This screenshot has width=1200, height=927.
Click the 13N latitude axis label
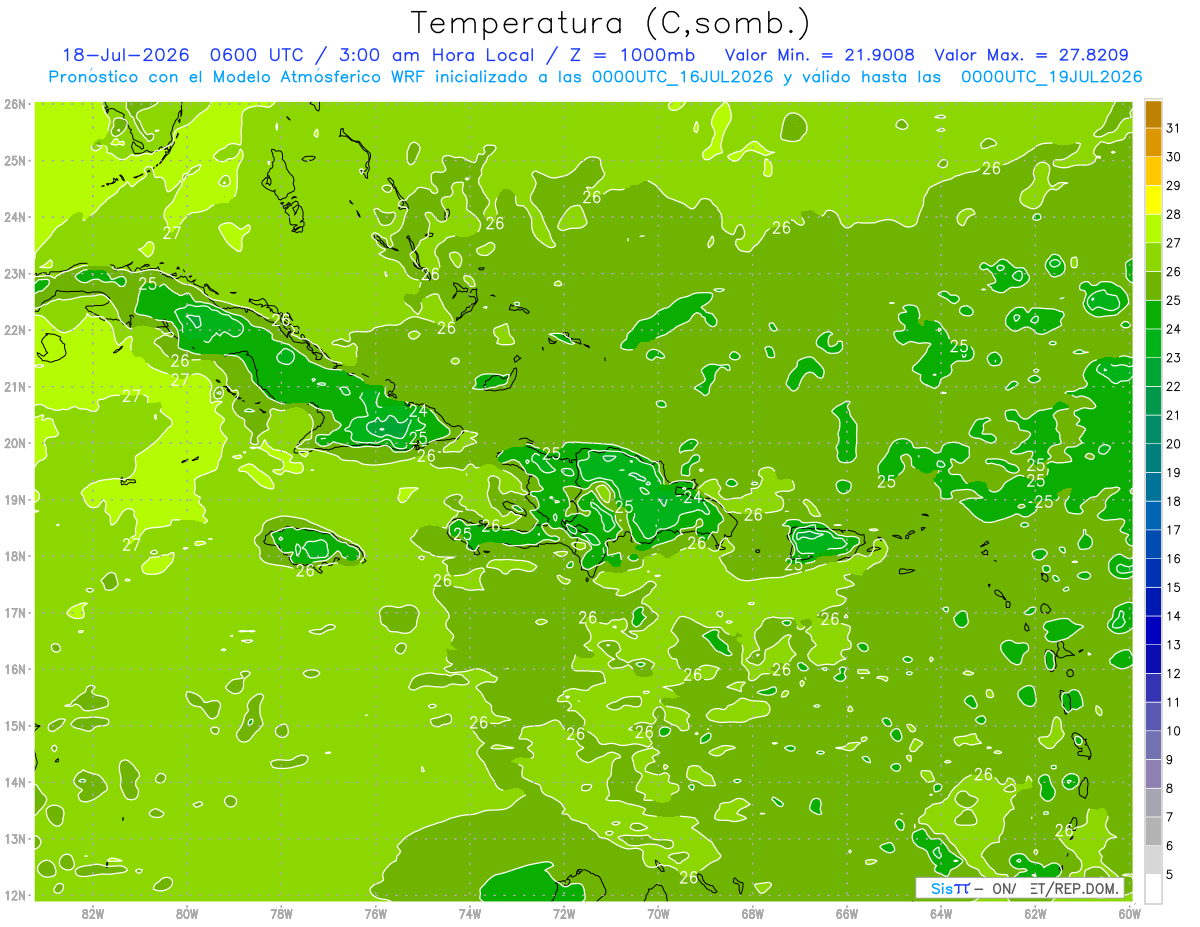click(14, 839)
